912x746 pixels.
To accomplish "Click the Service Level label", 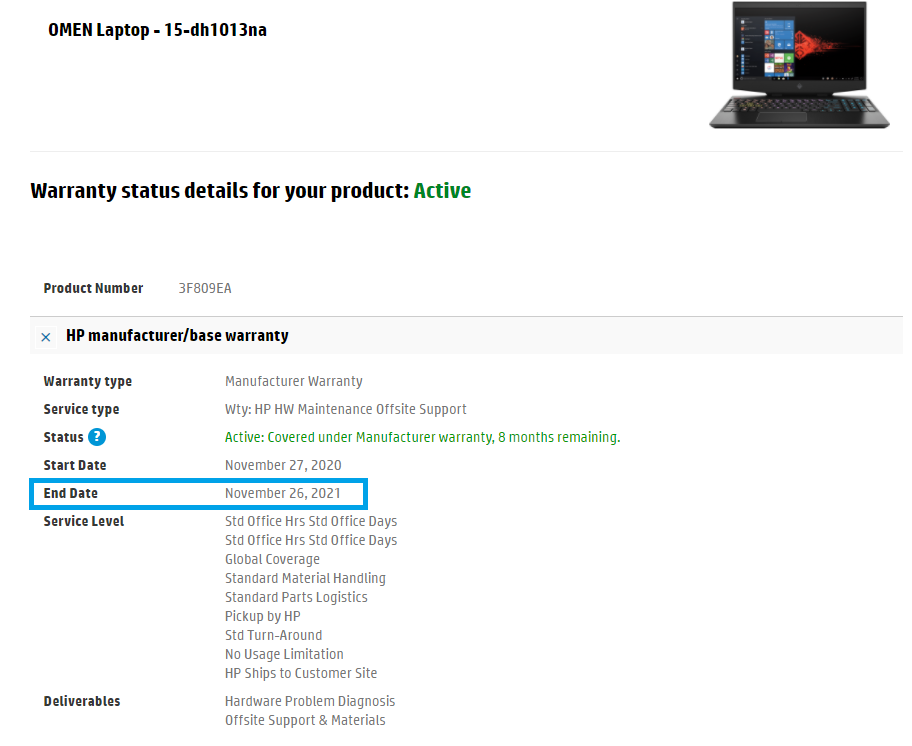I will [84, 521].
